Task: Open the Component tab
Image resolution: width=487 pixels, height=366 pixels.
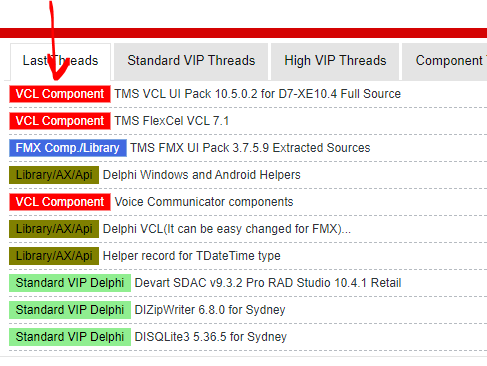Action: coord(445,61)
